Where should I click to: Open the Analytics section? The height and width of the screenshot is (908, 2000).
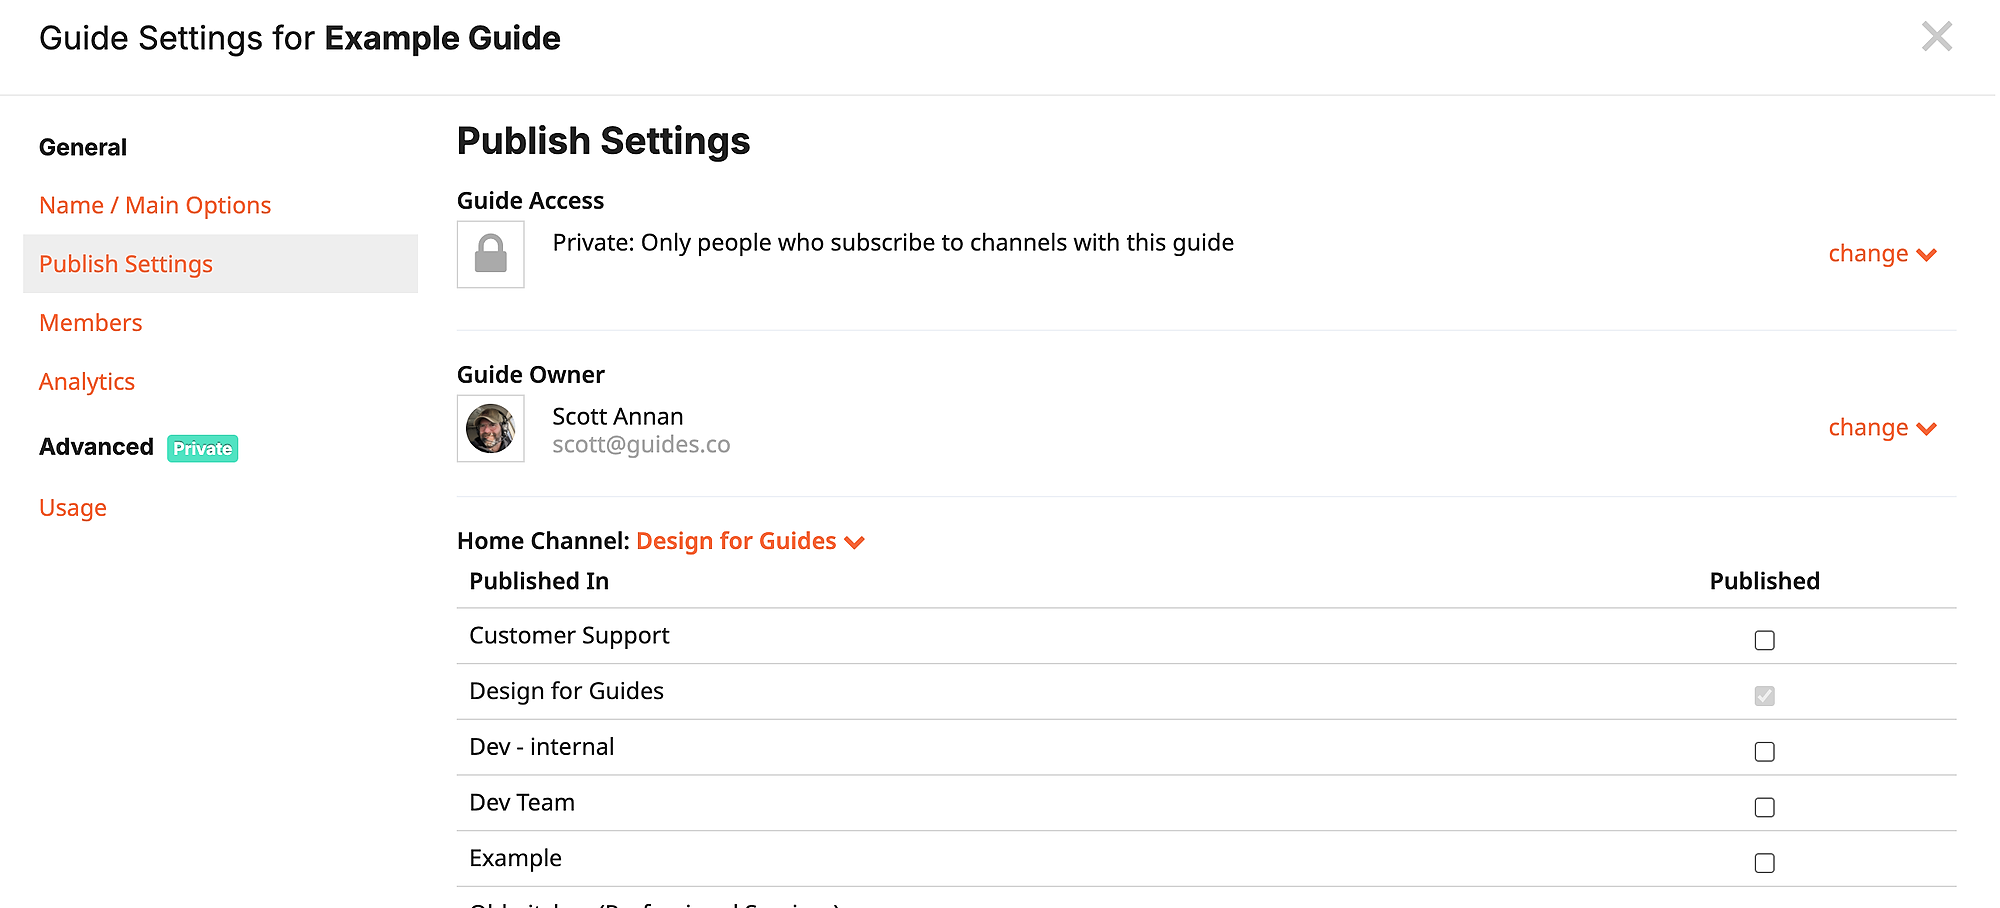[87, 382]
